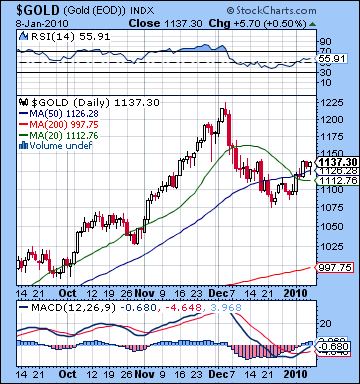Click 2010 on the price chart date axis

click(x=295, y=293)
